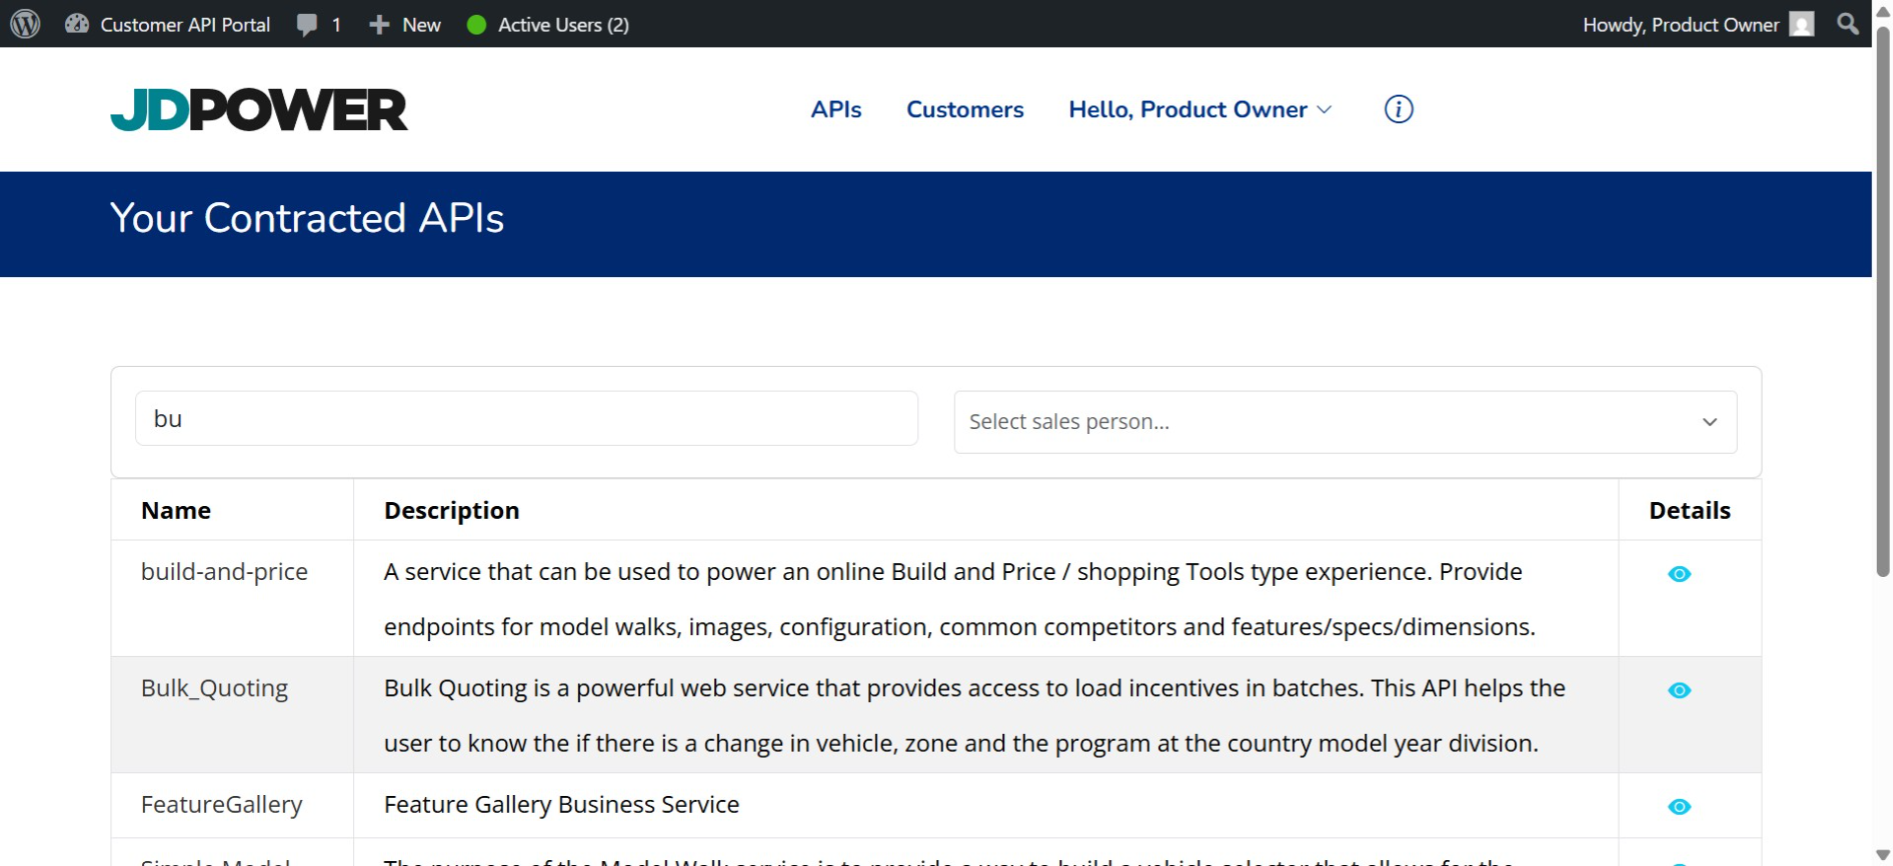The height and width of the screenshot is (866, 1893).
Task: Click the WordPress logo icon
Action: click(x=25, y=24)
